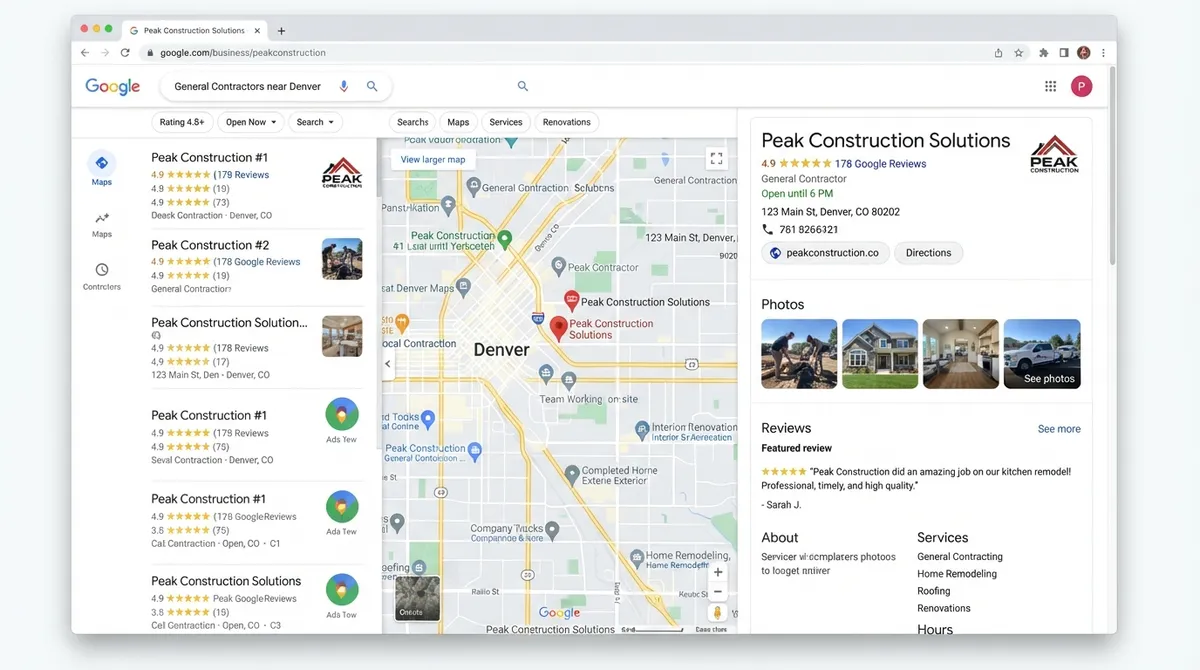Click the phone icon beside 761 8266321
Image resolution: width=1200 pixels, height=670 pixels.
point(768,229)
